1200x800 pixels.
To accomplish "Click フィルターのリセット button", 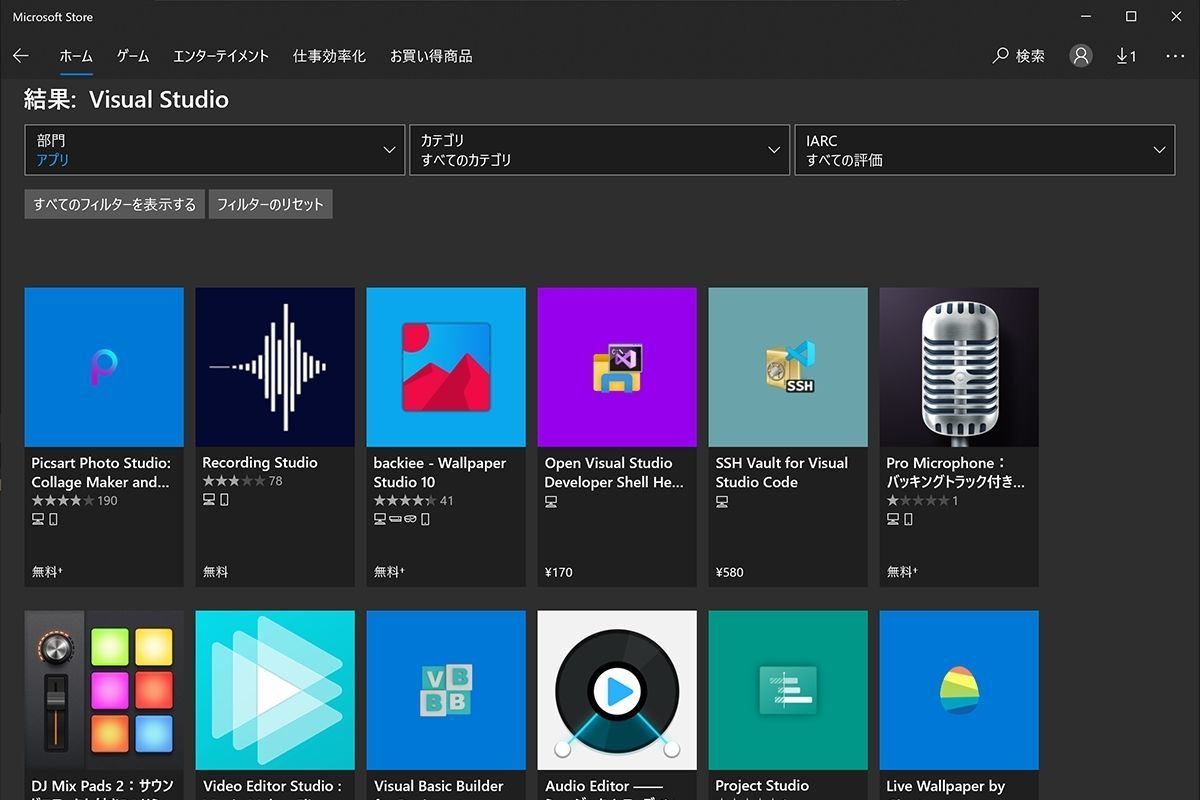I will (271, 204).
